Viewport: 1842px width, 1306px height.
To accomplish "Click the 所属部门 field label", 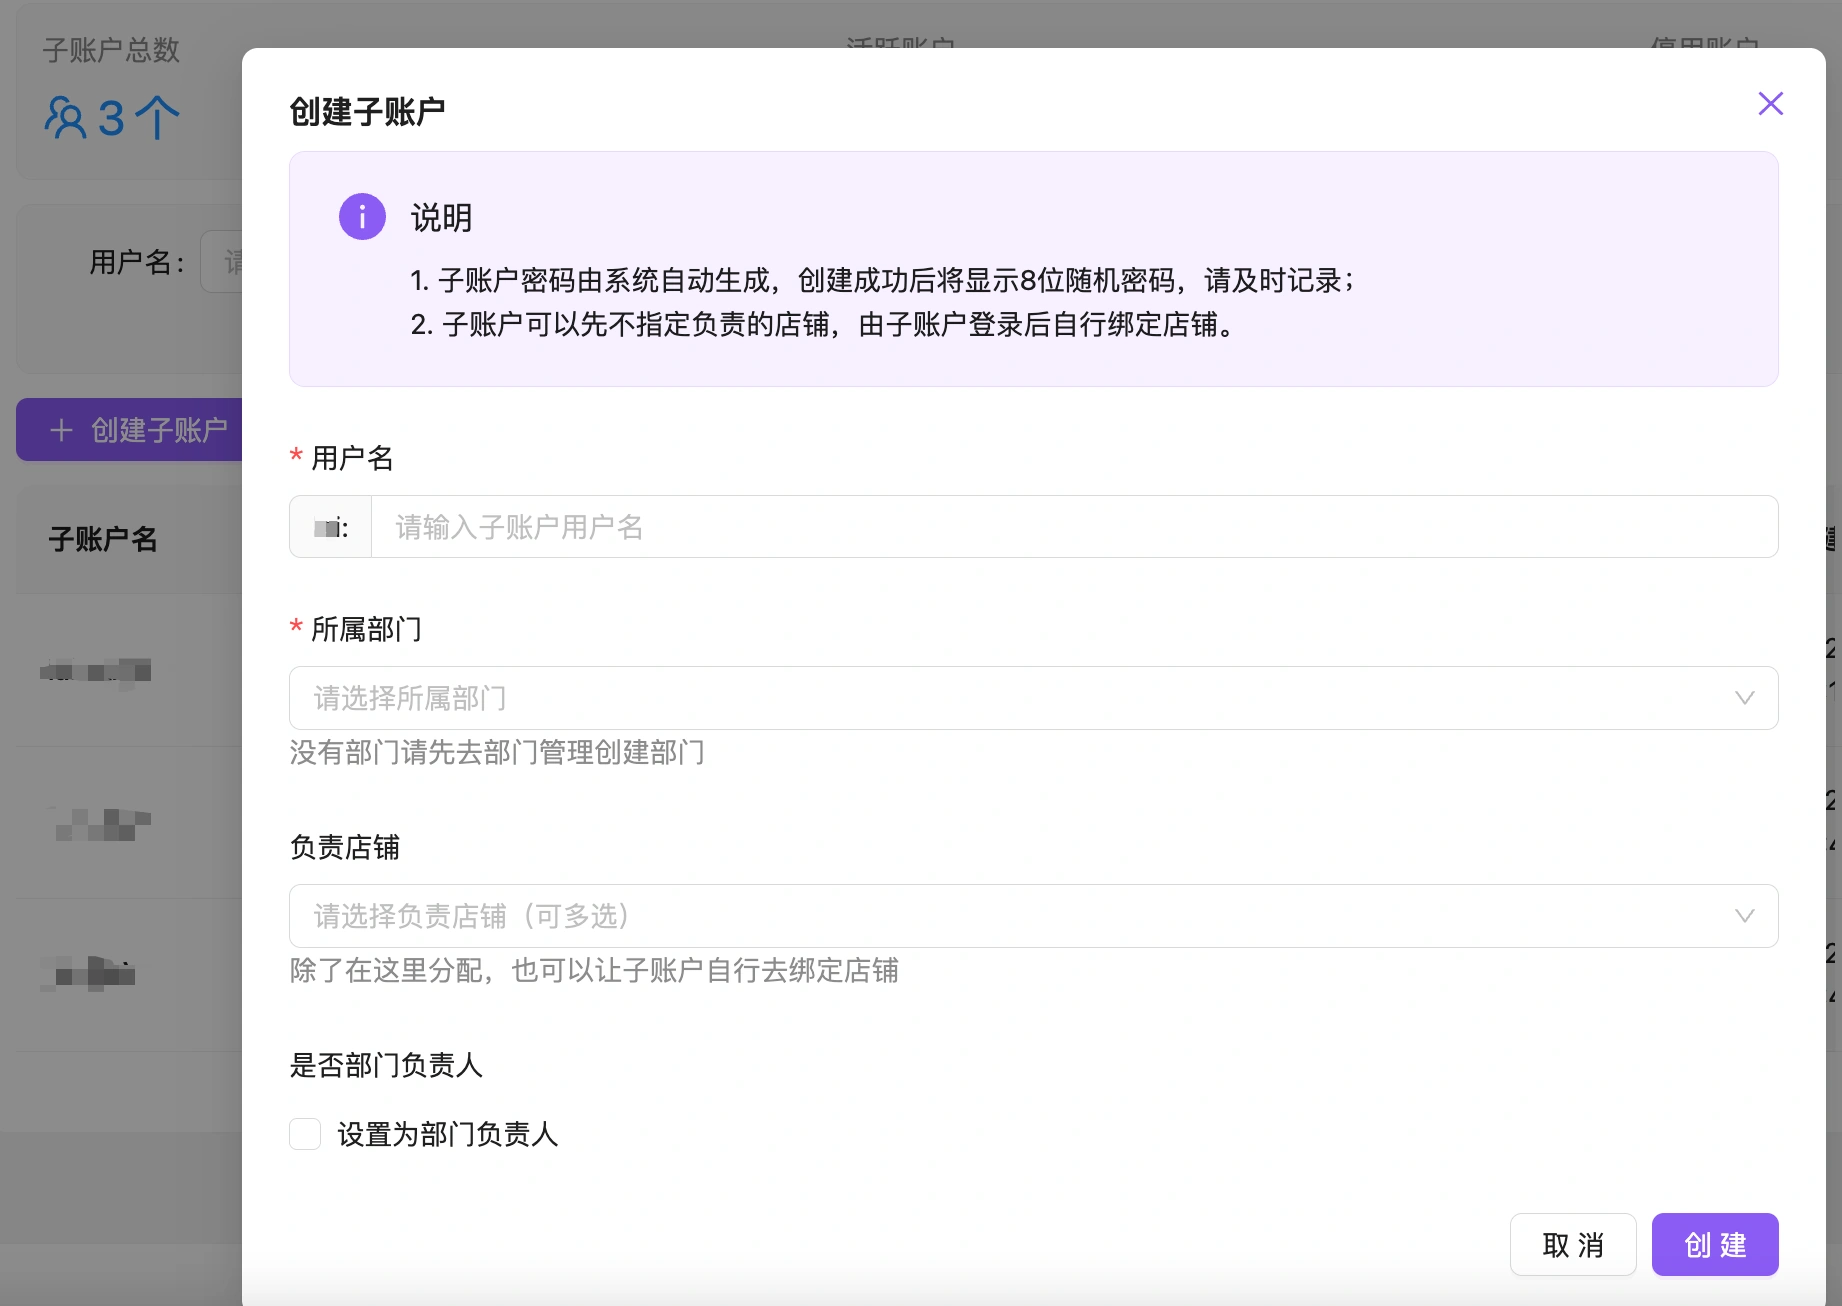I will click(x=366, y=629).
